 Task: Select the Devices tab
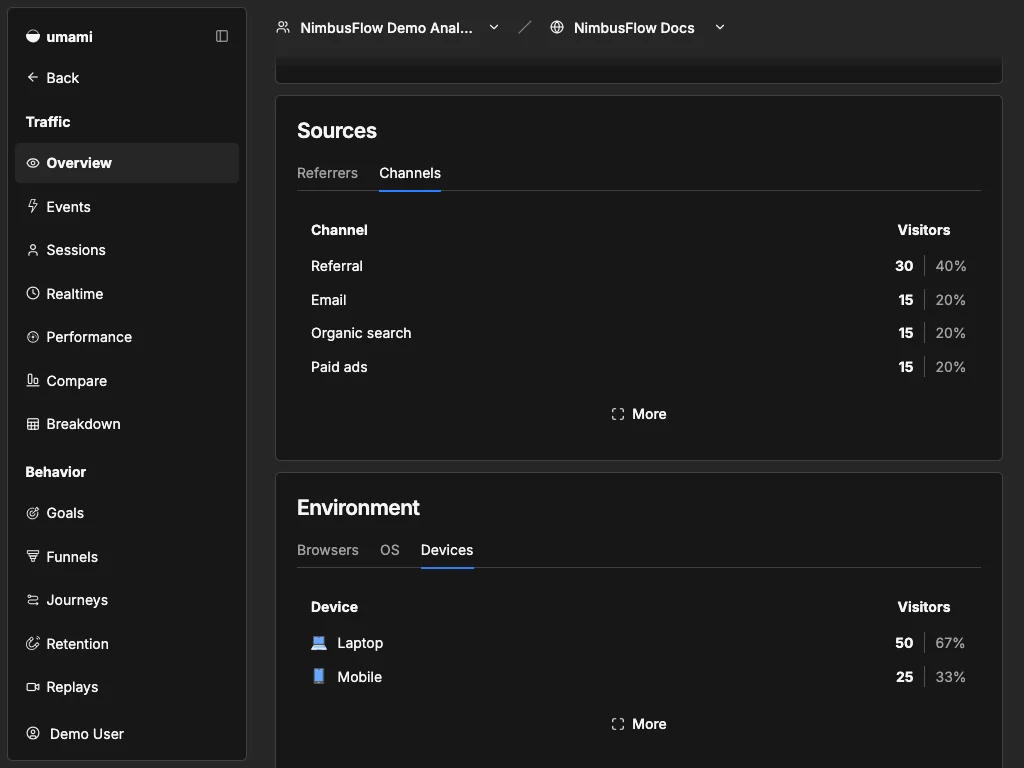pyautogui.click(x=447, y=550)
